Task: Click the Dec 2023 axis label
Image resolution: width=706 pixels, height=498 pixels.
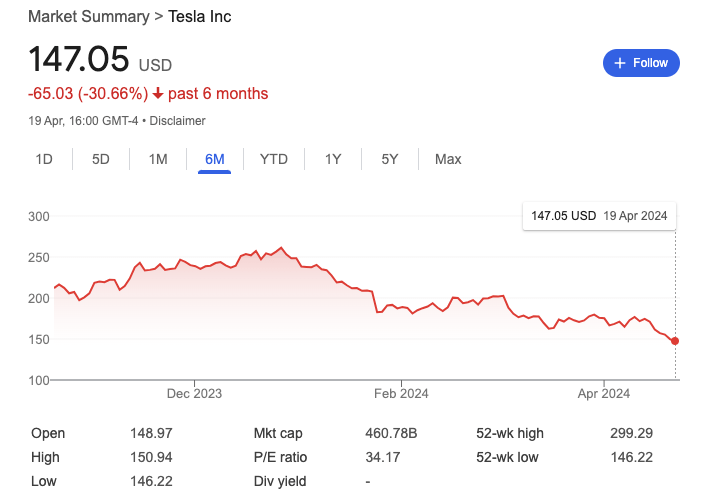Action: (194, 394)
